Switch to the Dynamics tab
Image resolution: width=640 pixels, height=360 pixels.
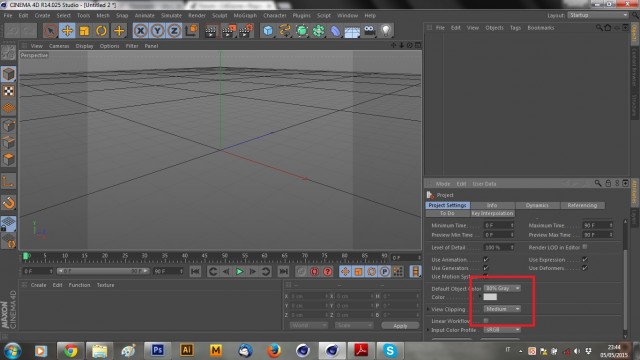(537, 205)
